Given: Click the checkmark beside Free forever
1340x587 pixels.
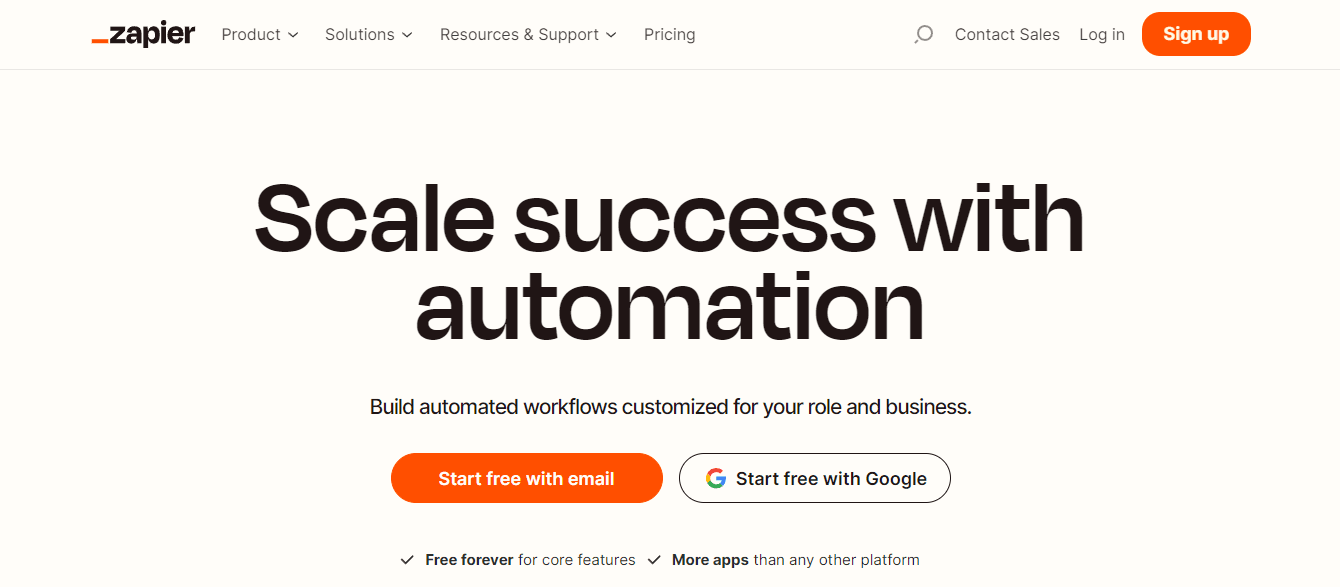Looking at the screenshot, I should pyautogui.click(x=407, y=560).
